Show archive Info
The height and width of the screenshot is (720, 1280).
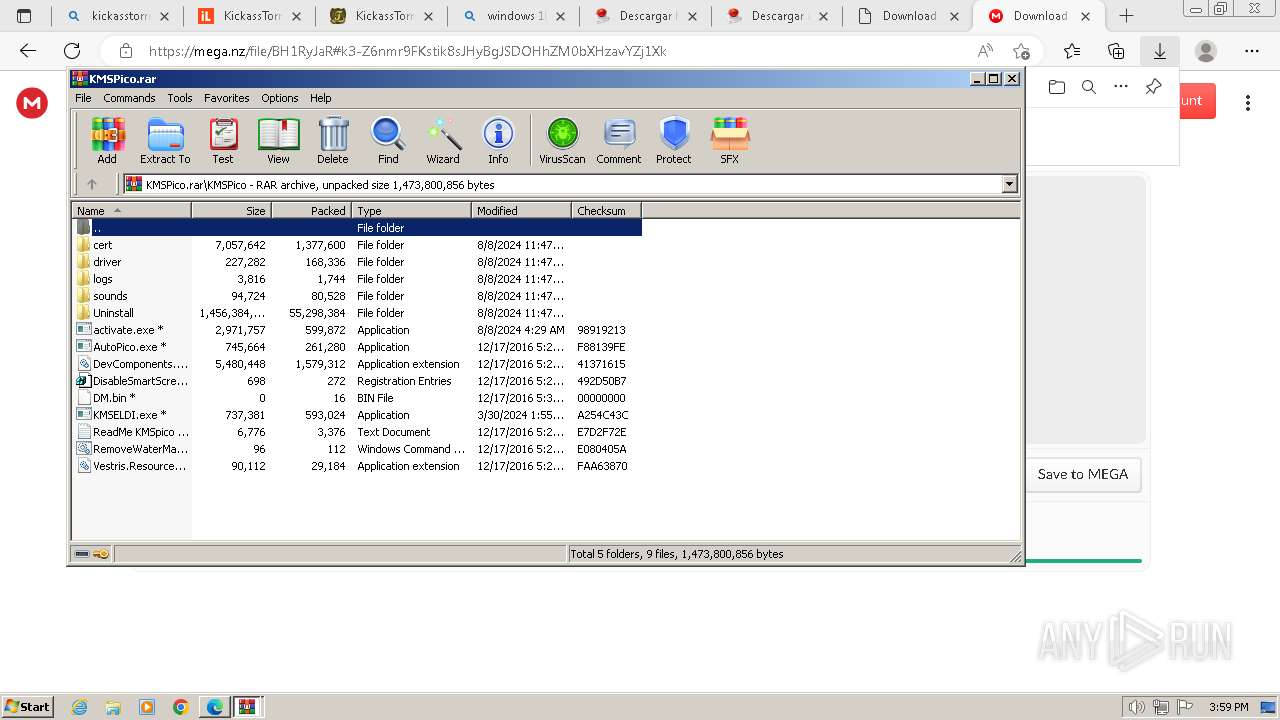pos(498,140)
